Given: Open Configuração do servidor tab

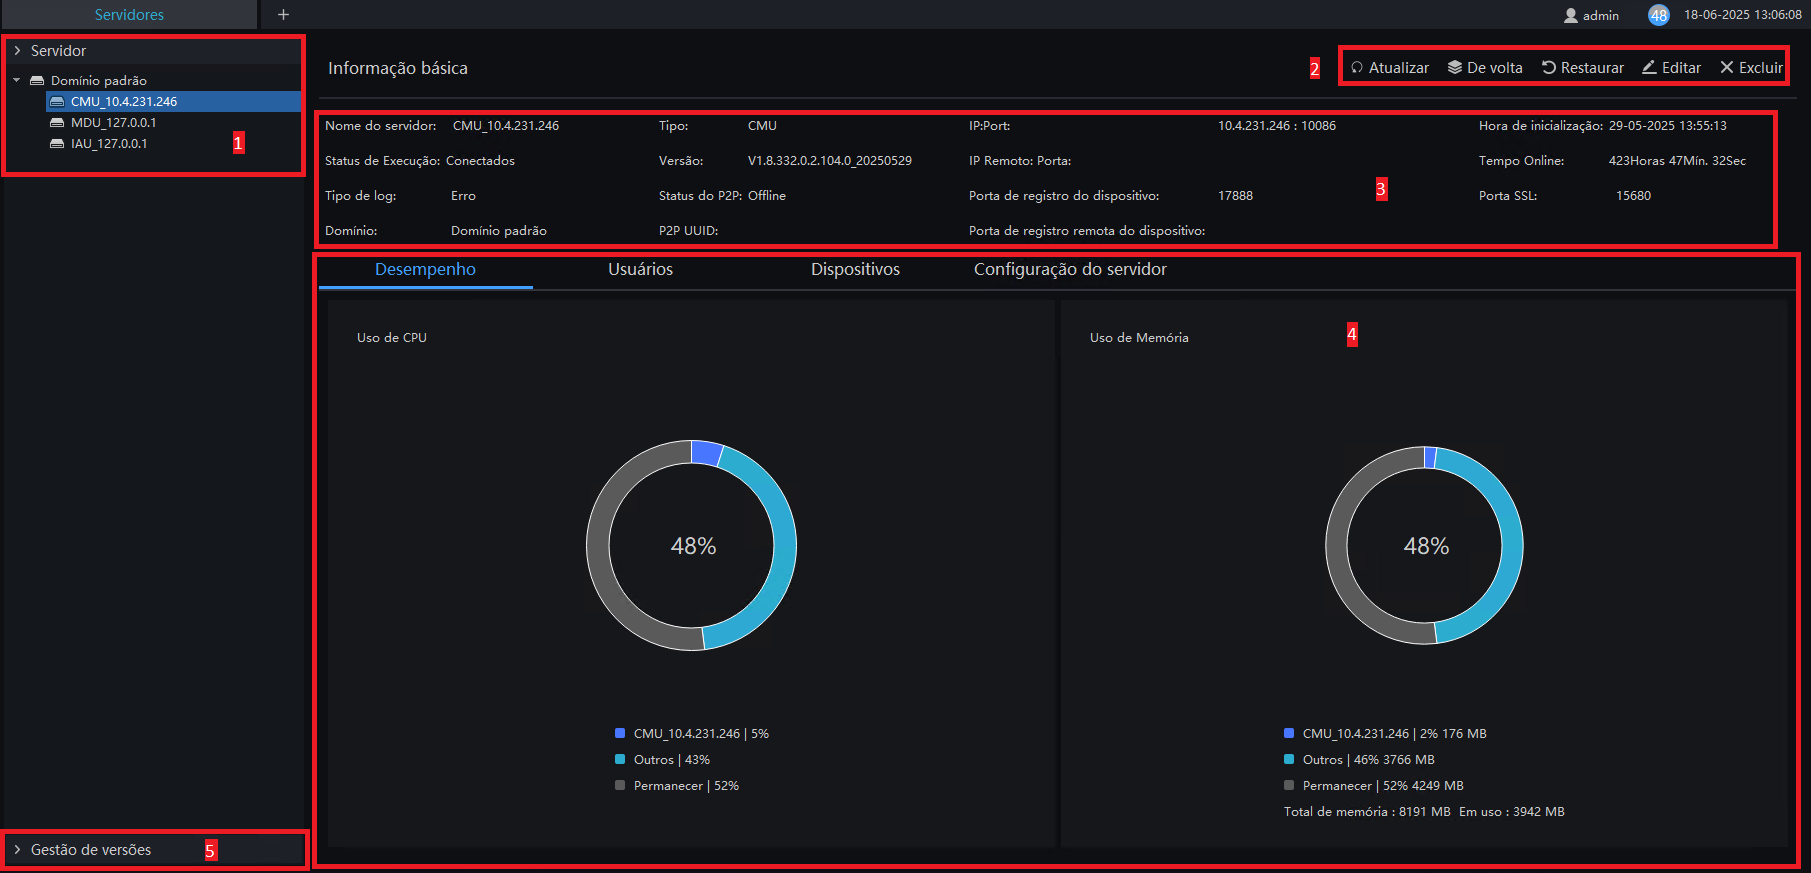Looking at the screenshot, I should pos(1071,270).
